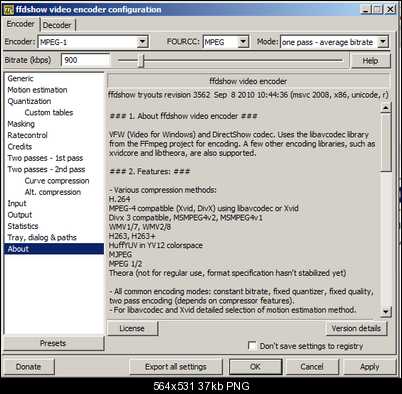This screenshot has width=402, height=394.
Task: Click the Help button
Action: (370, 61)
